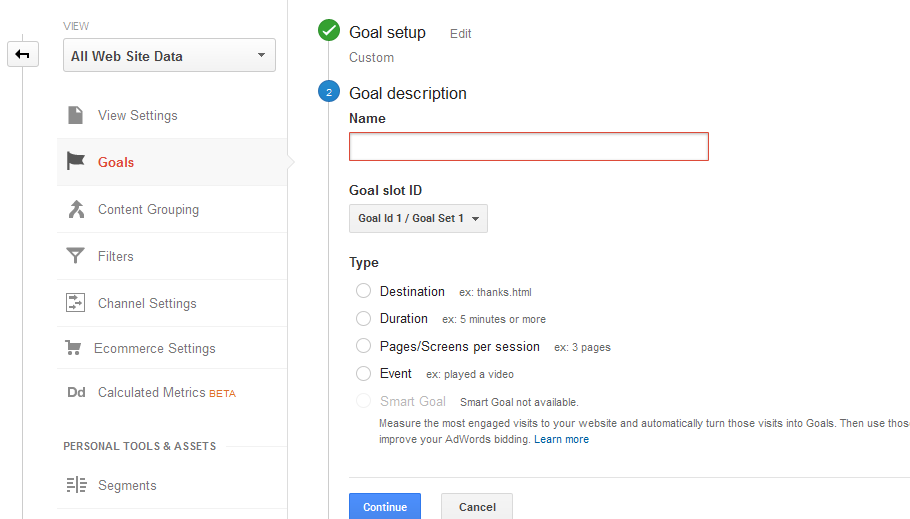Click the Channel Settings icon
The width and height of the screenshot is (910, 519).
click(76, 303)
